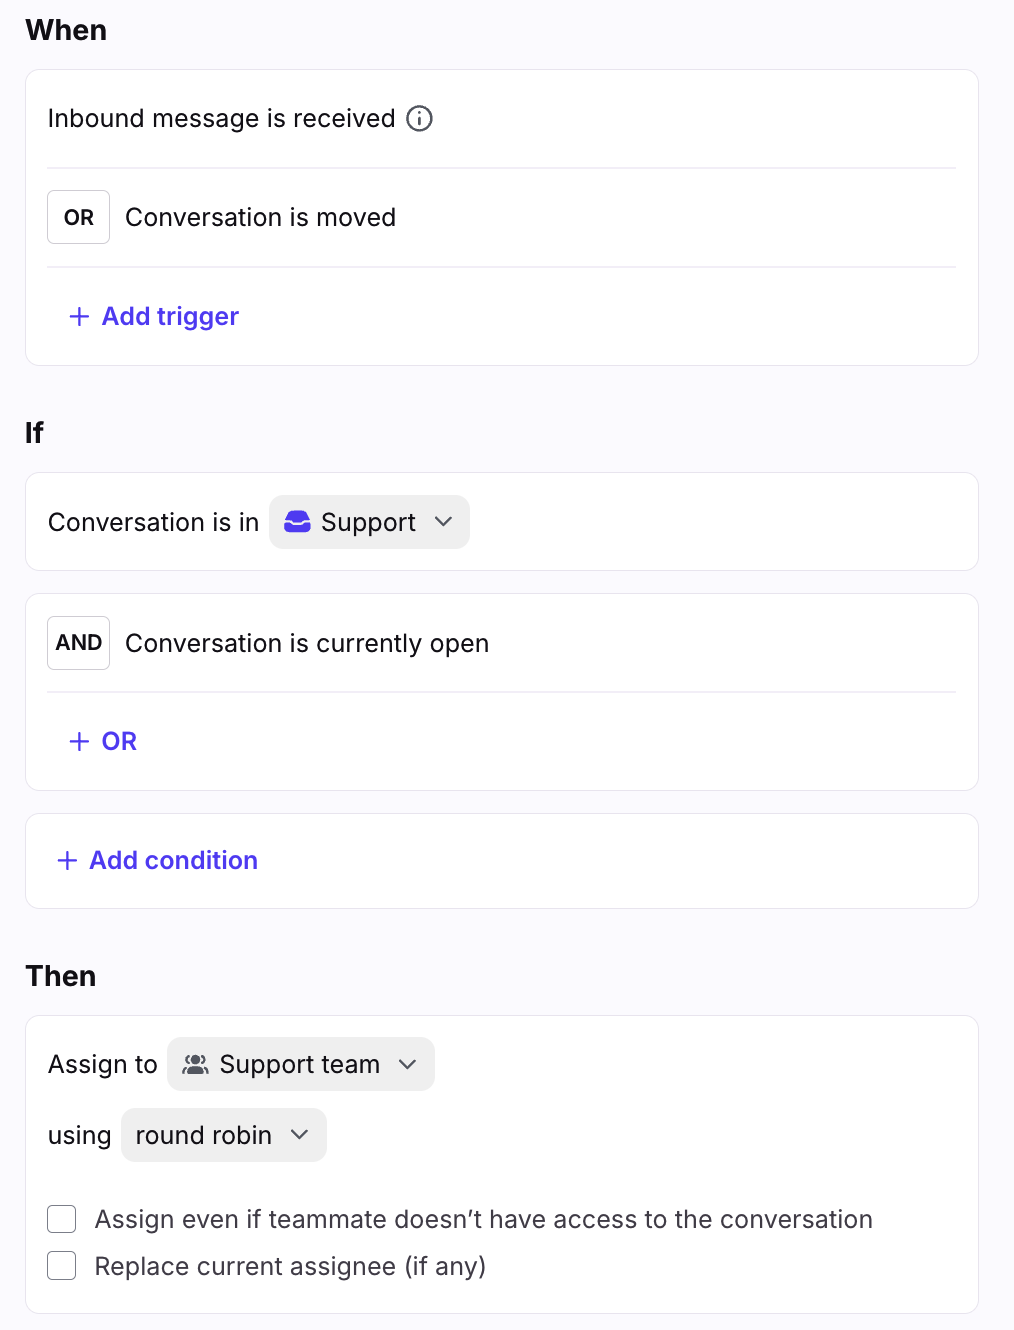The width and height of the screenshot is (1014, 1330).
Task: Click the plus icon beside OR
Action: tap(79, 742)
